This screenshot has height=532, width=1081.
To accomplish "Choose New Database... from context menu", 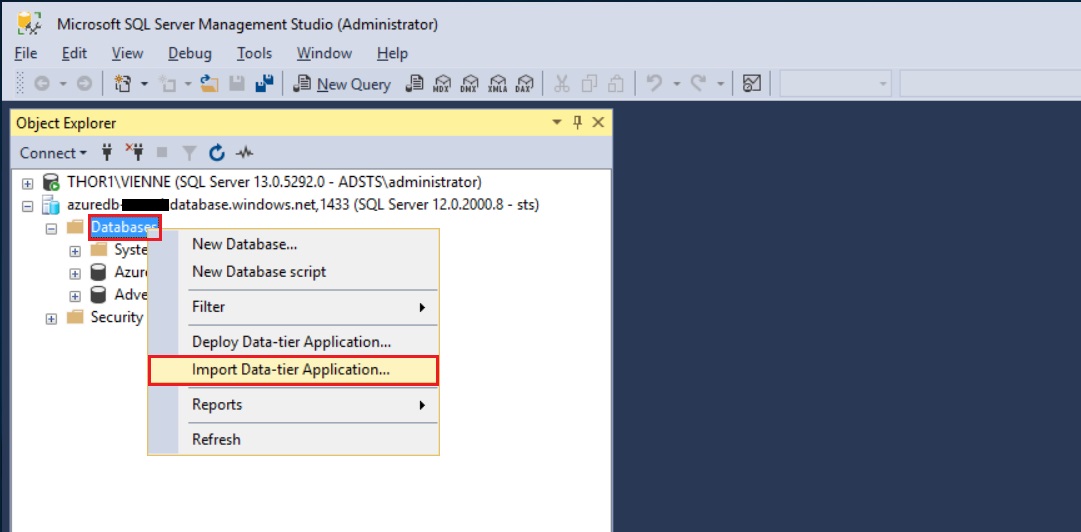I will tap(294, 244).
